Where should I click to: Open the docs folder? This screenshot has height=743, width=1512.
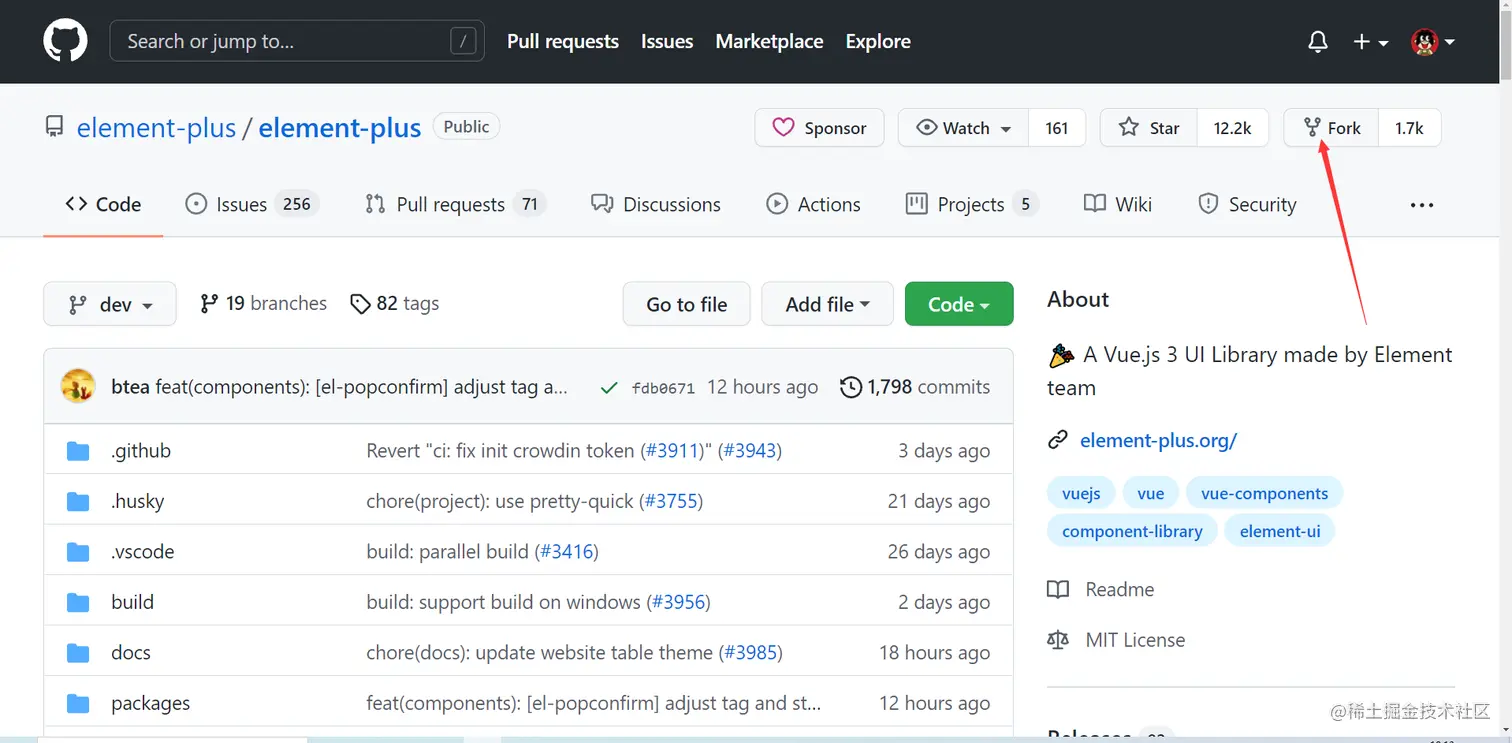pos(131,653)
